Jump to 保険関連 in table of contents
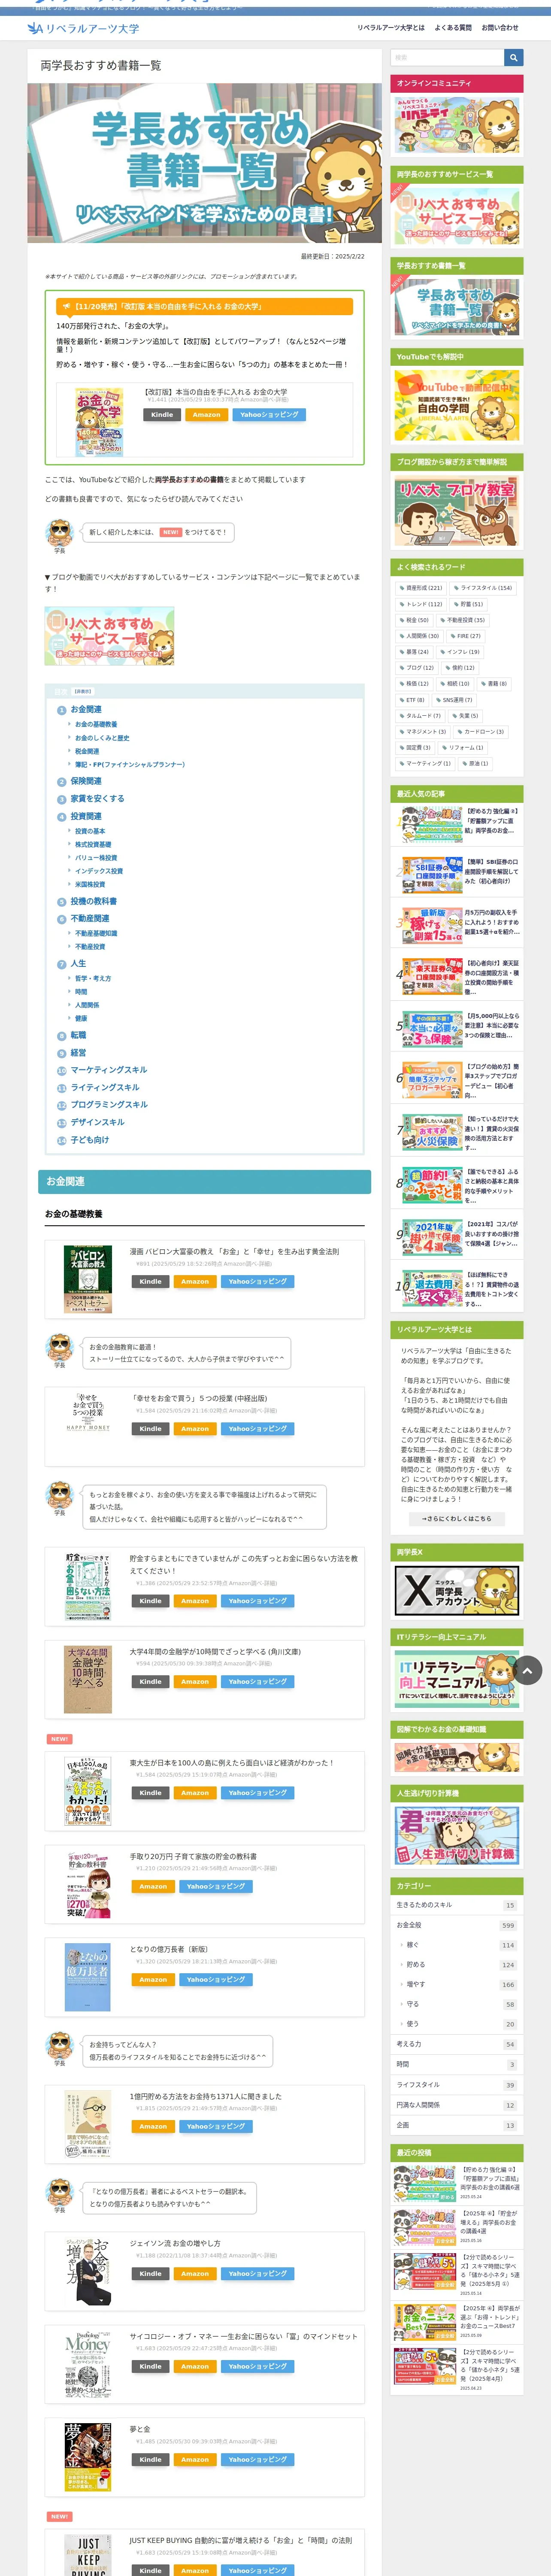 (x=86, y=781)
